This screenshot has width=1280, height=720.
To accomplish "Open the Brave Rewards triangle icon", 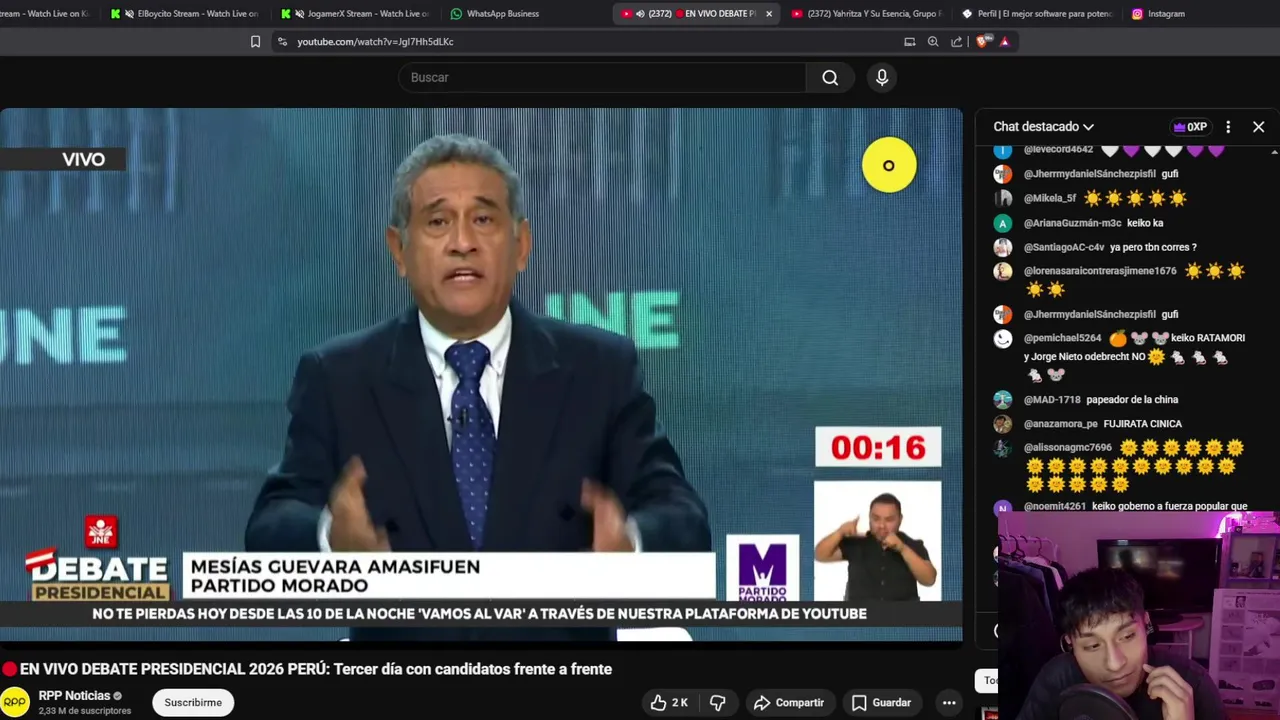I will 1004,41.
